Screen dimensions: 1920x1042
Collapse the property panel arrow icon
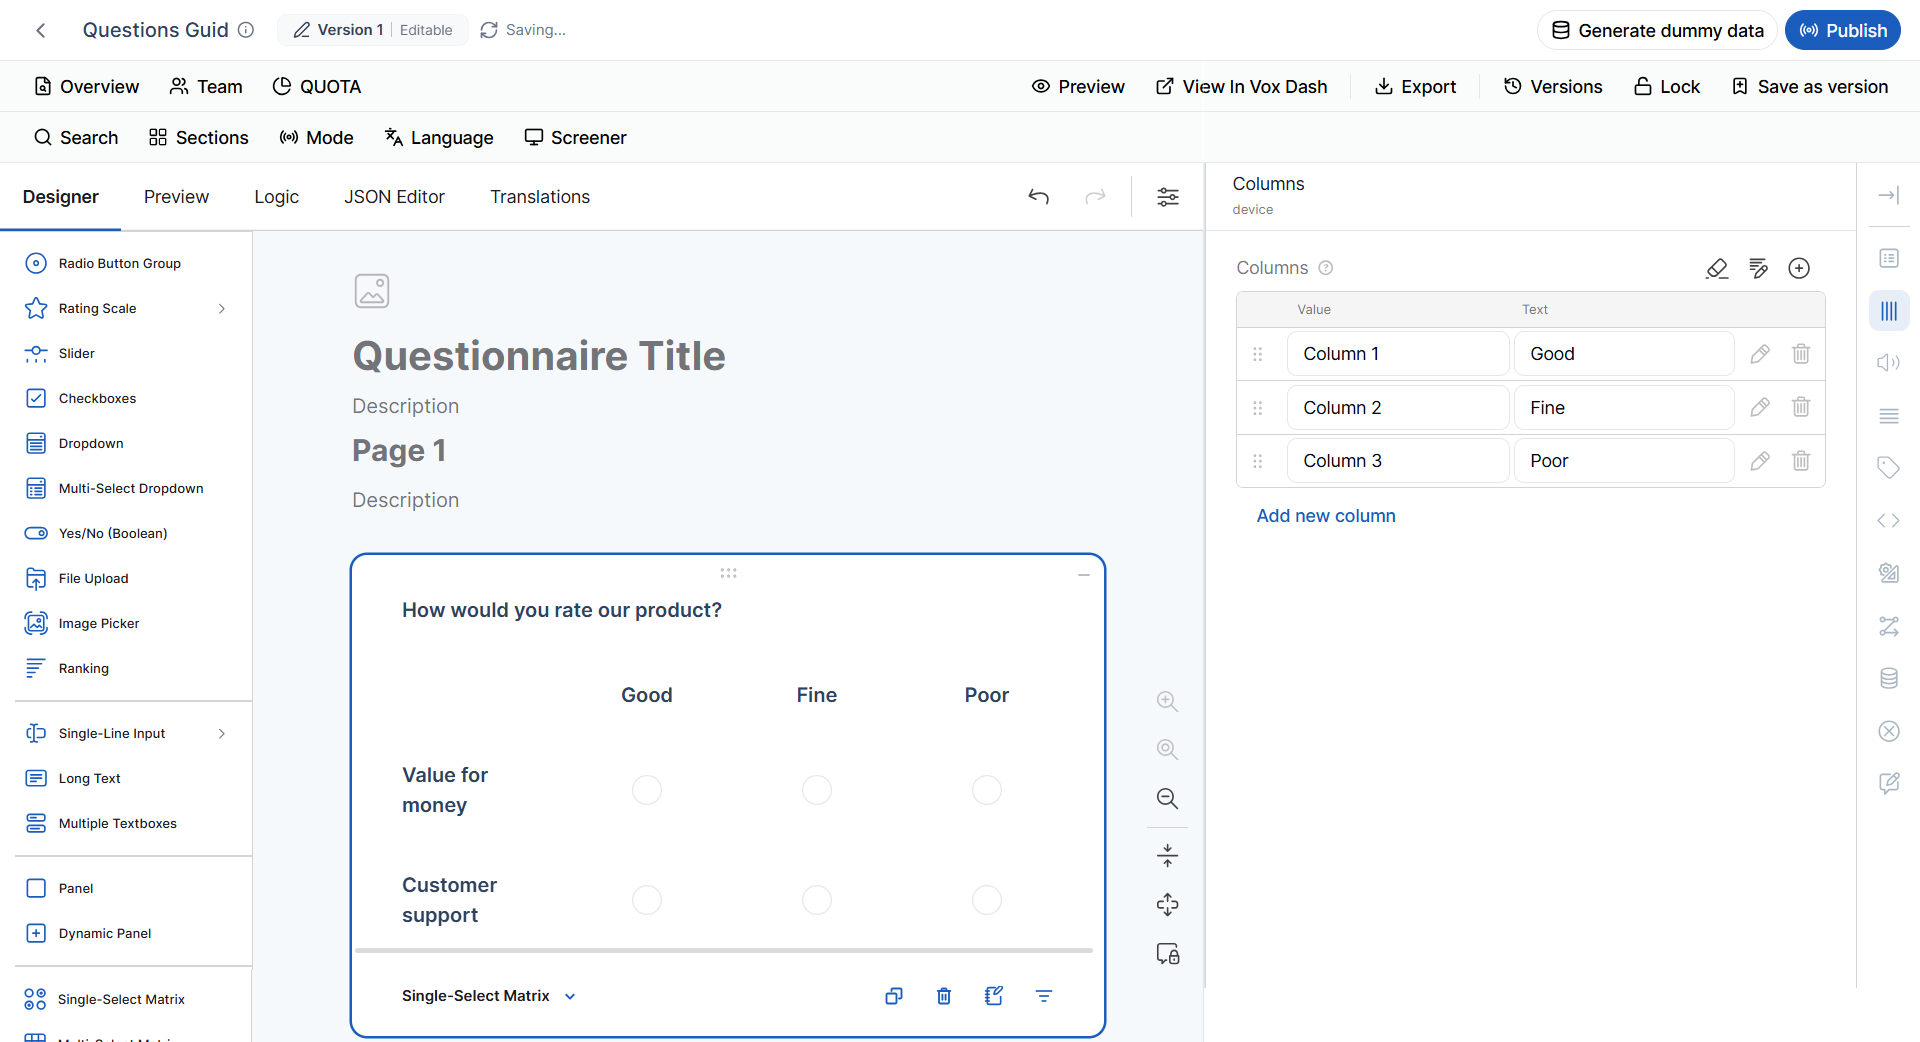(x=1889, y=196)
